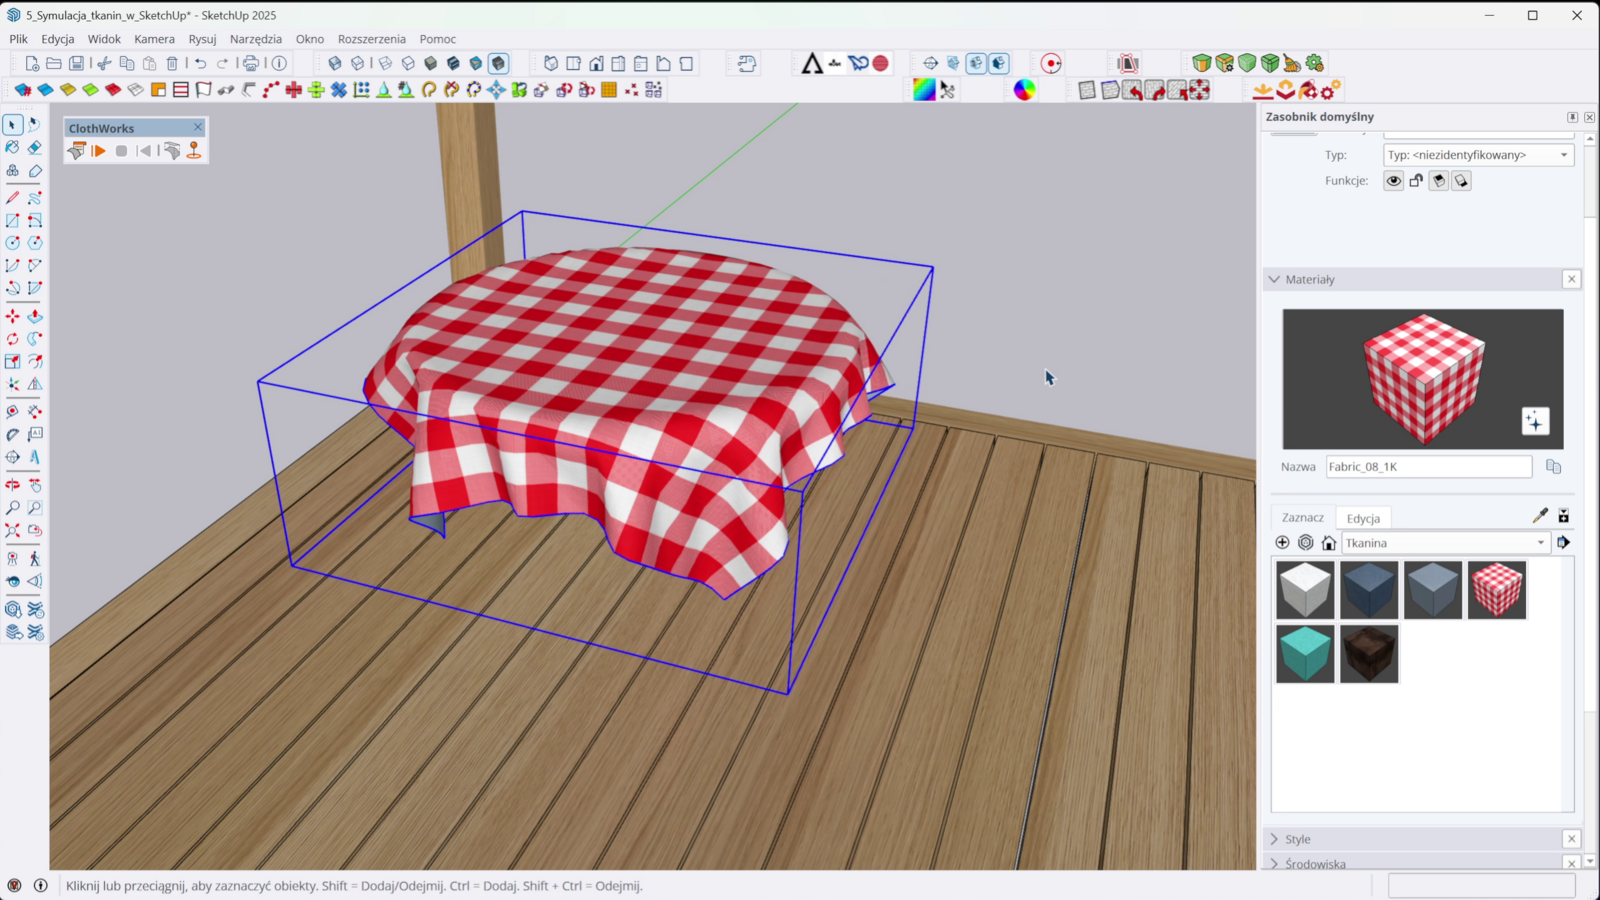Click the Undo arrow in top toolbar
1600x900 pixels.
(x=201, y=63)
